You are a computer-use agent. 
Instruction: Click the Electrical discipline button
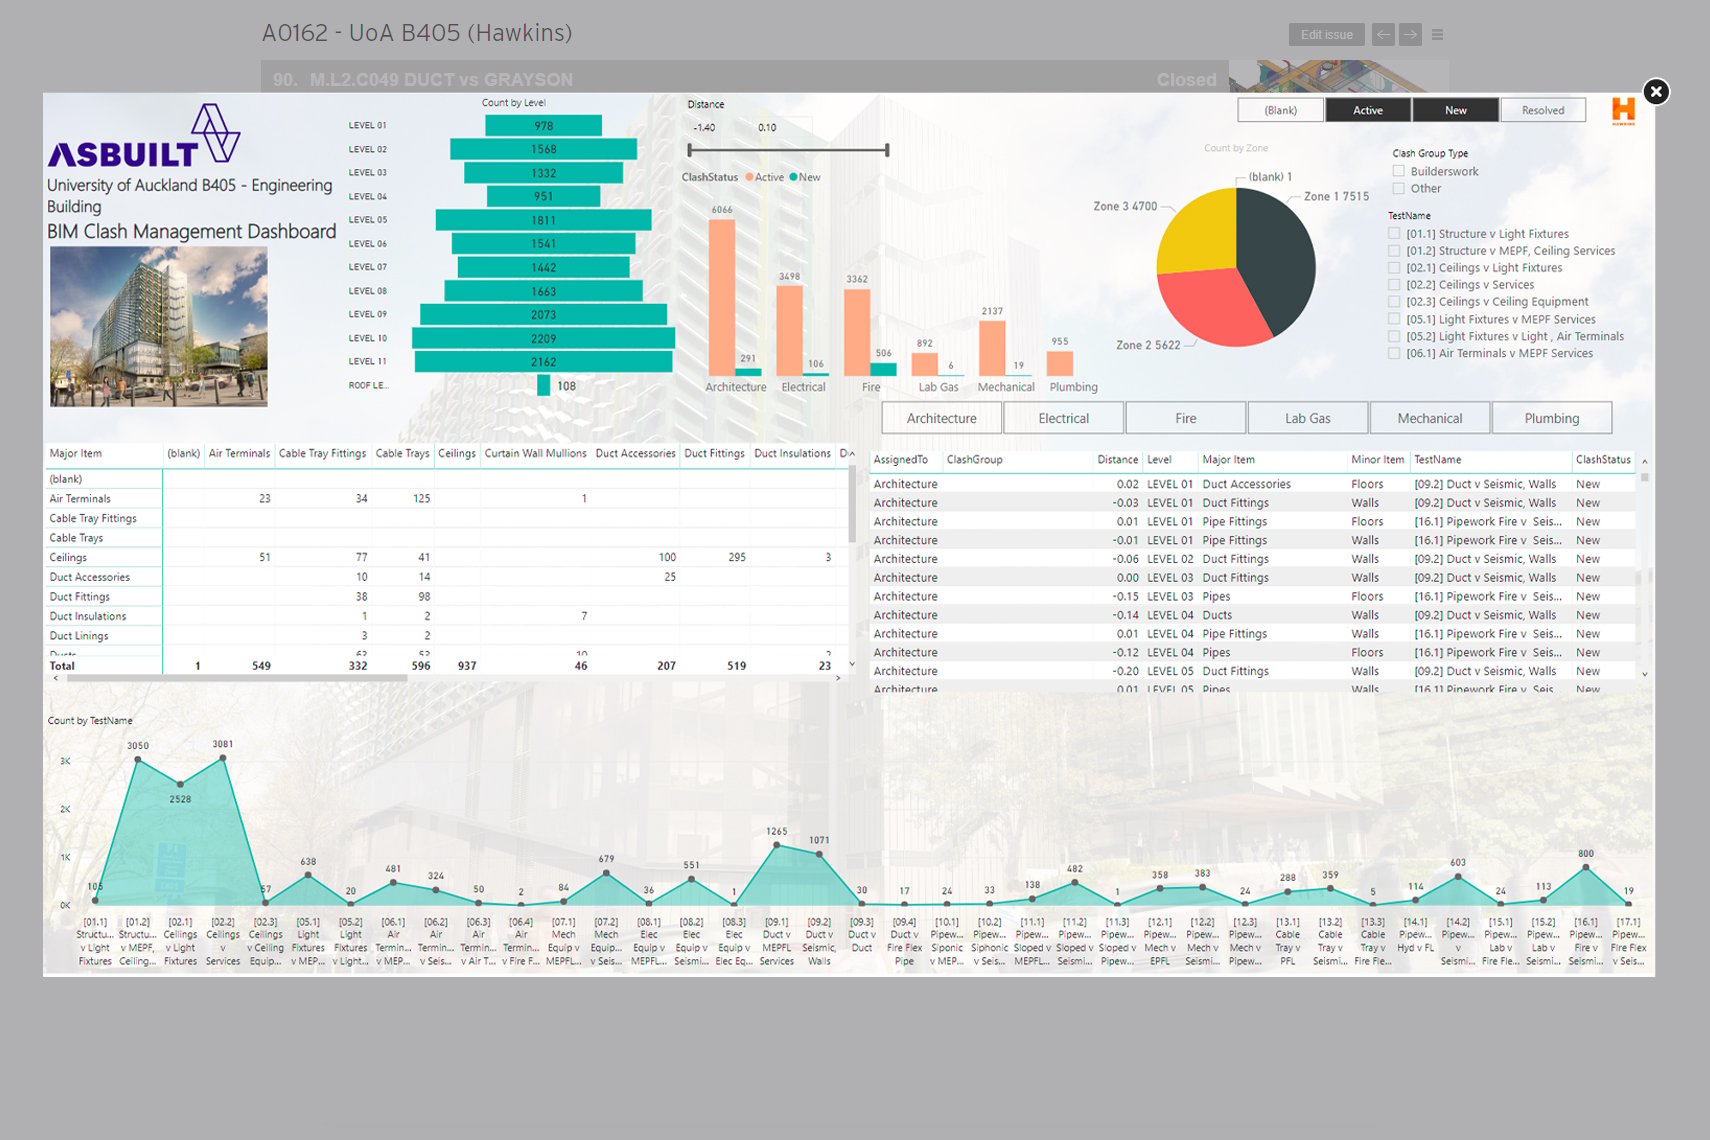click(1063, 418)
